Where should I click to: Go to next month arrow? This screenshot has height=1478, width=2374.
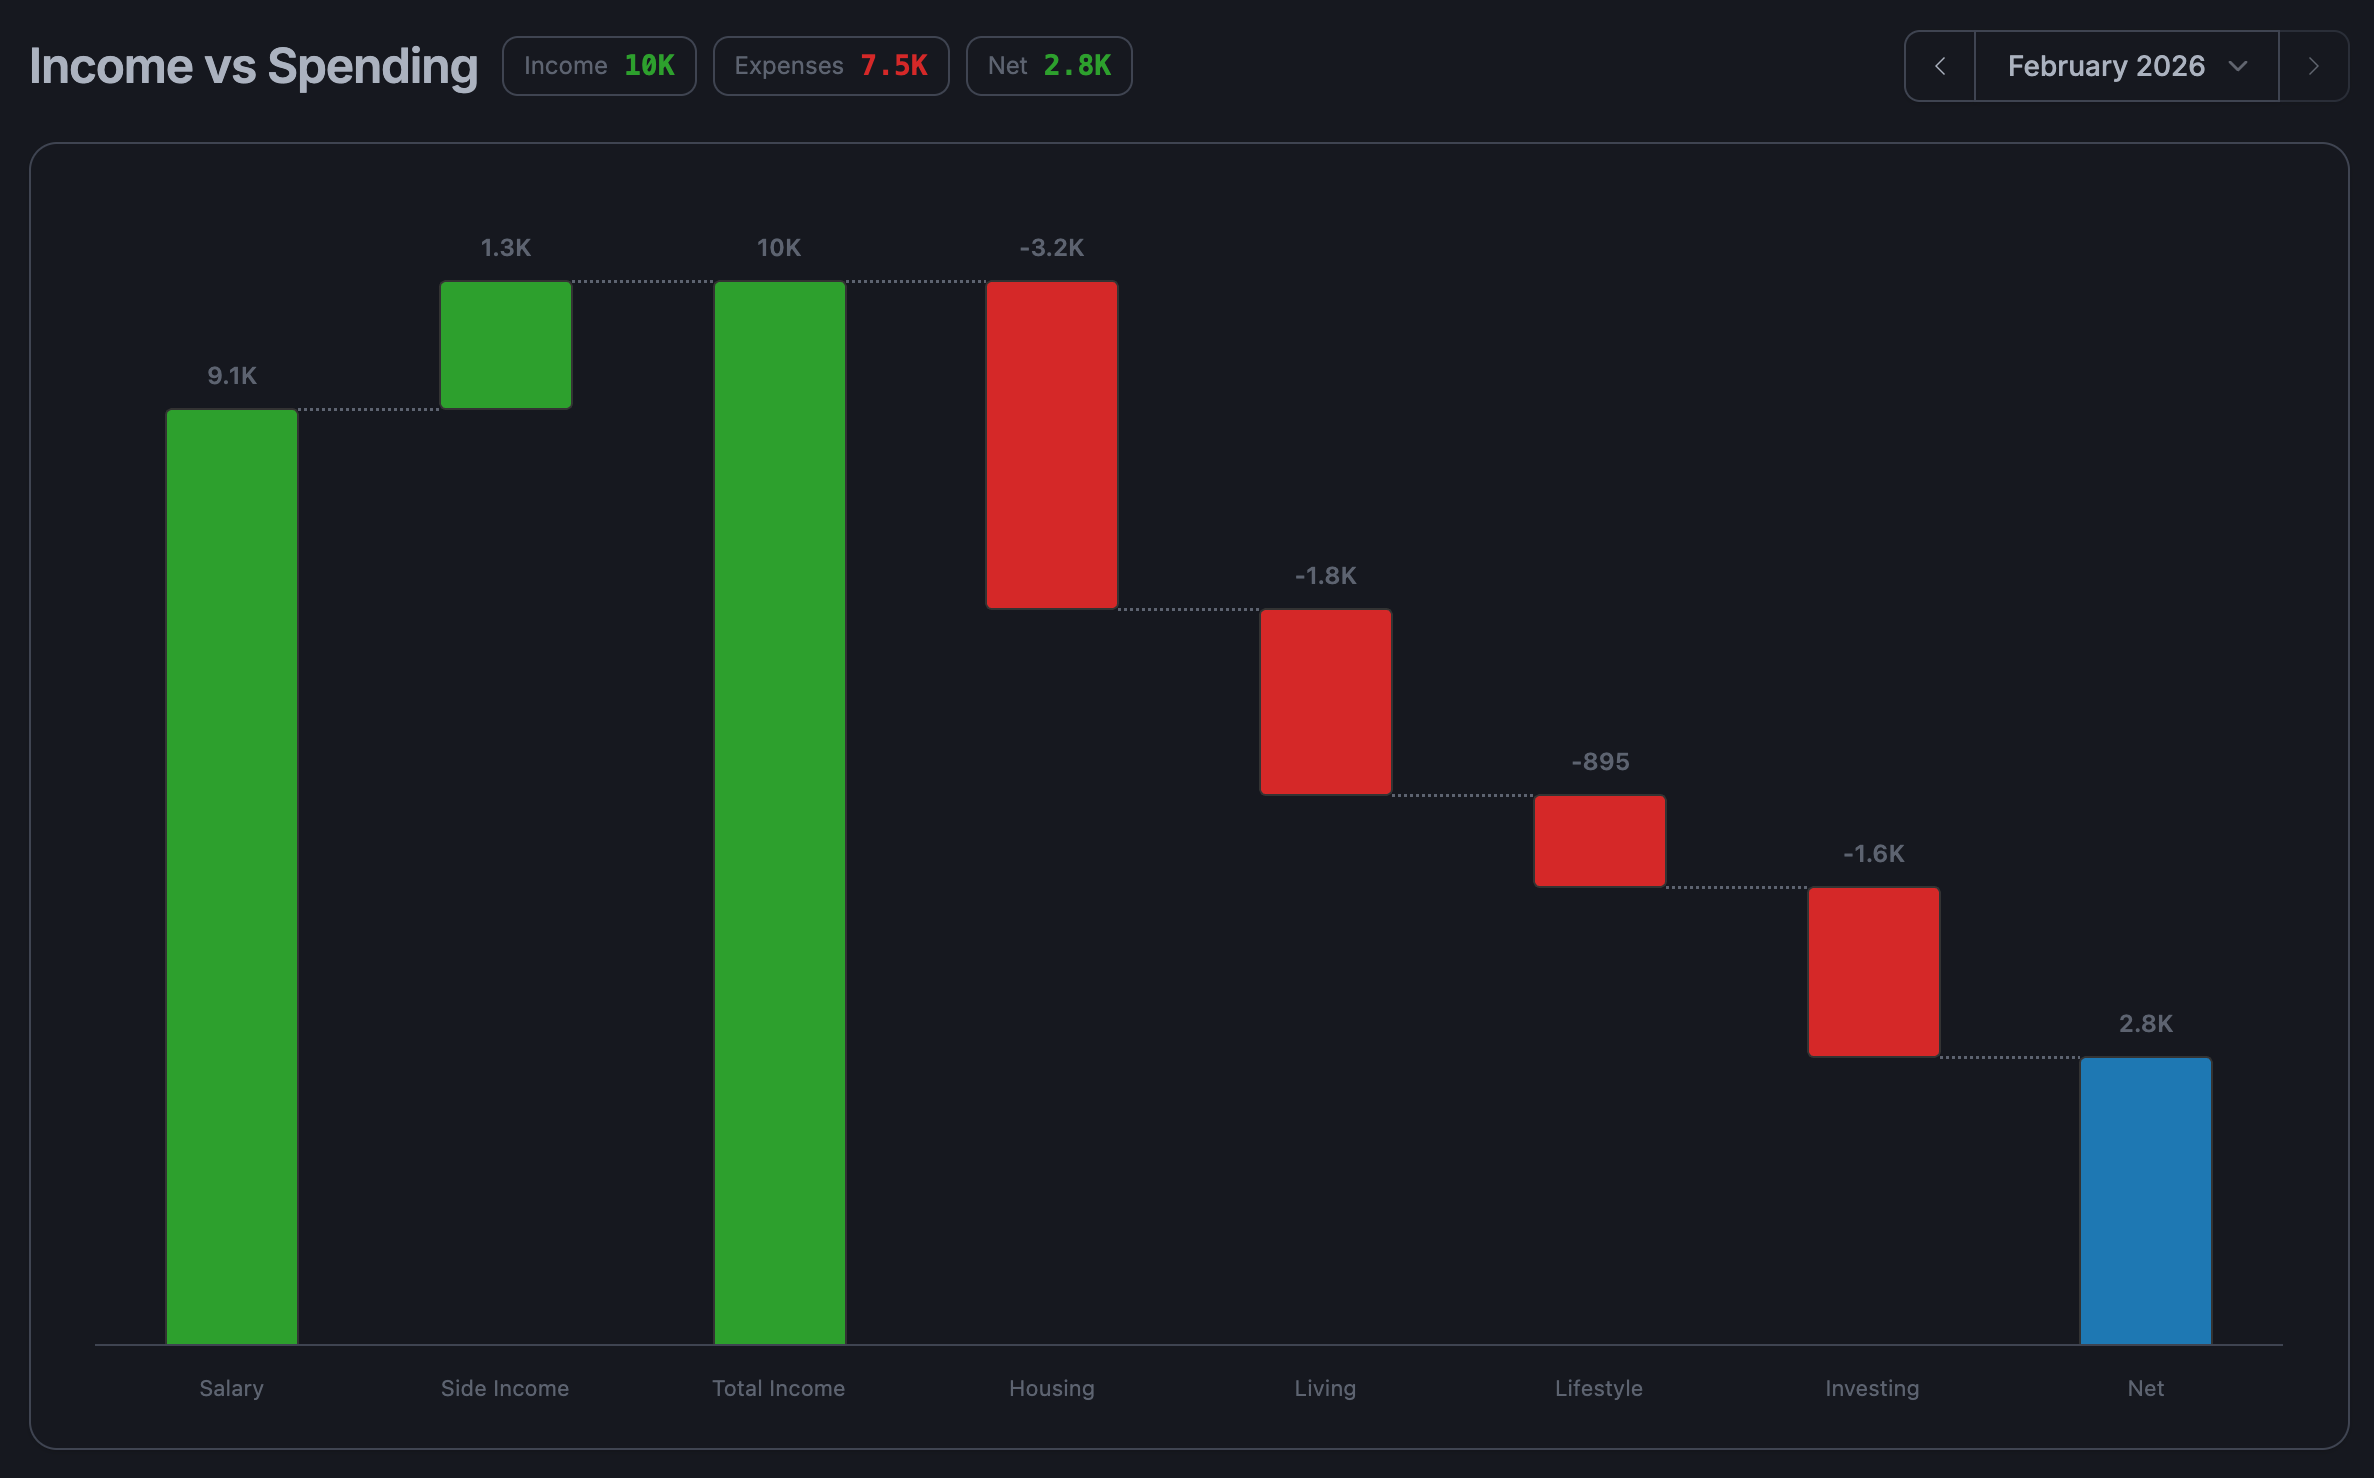[2313, 66]
